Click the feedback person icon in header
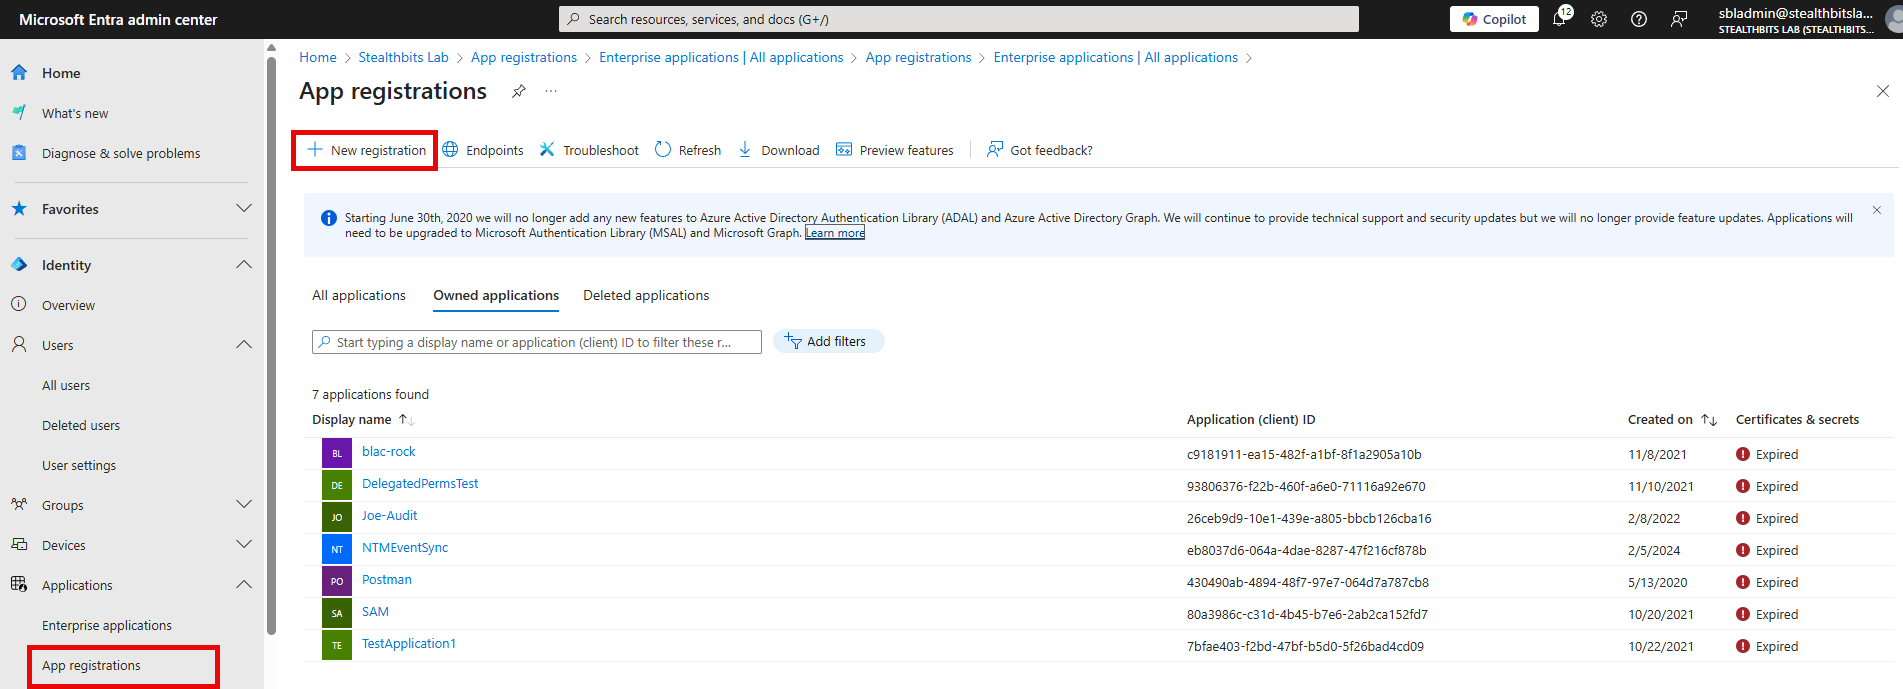 (1679, 19)
